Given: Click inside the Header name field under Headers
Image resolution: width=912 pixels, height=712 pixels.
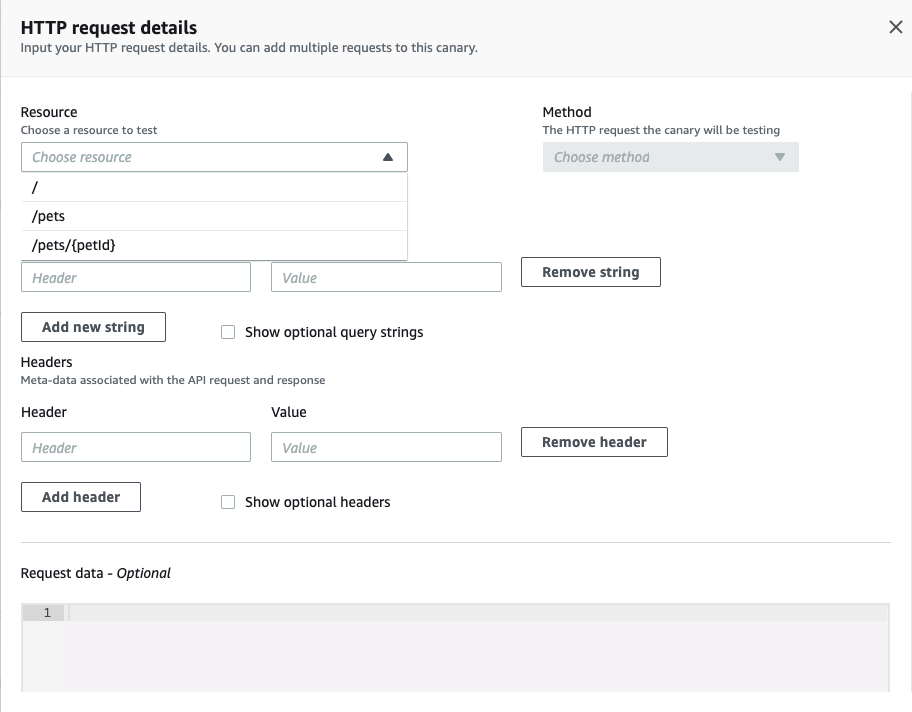Looking at the screenshot, I should tap(135, 447).
